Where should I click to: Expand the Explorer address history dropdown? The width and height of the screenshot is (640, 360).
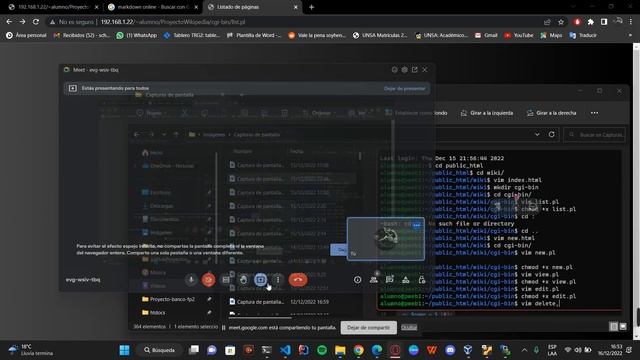(537, 134)
